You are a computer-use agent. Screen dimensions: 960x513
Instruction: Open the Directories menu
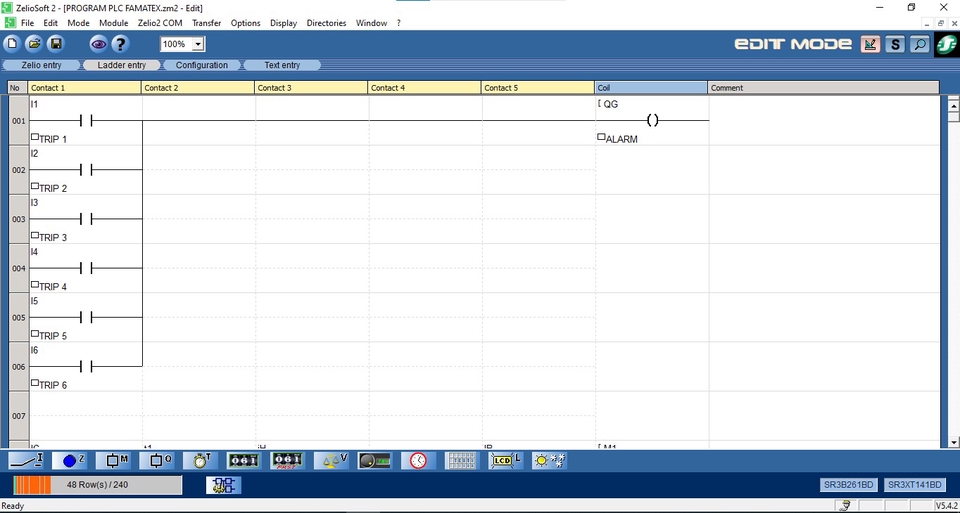point(326,23)
